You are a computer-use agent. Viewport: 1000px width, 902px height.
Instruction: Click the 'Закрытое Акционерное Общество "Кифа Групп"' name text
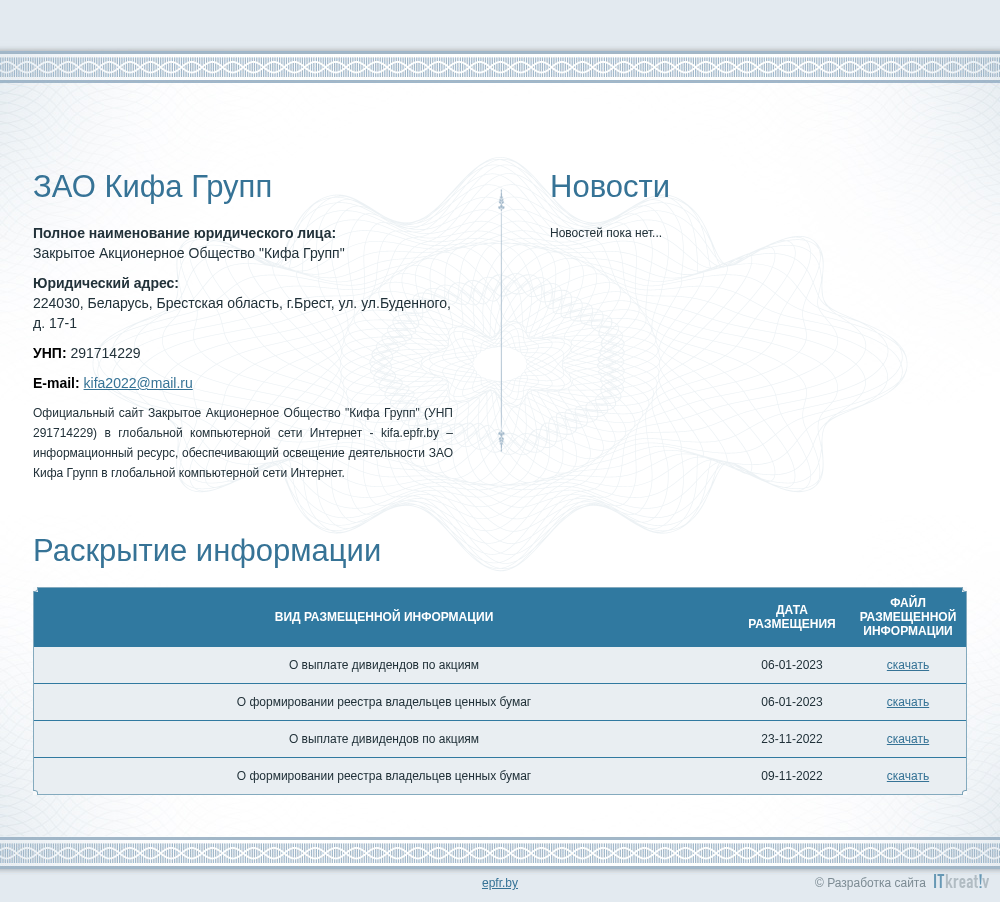(x=189, y=253)
